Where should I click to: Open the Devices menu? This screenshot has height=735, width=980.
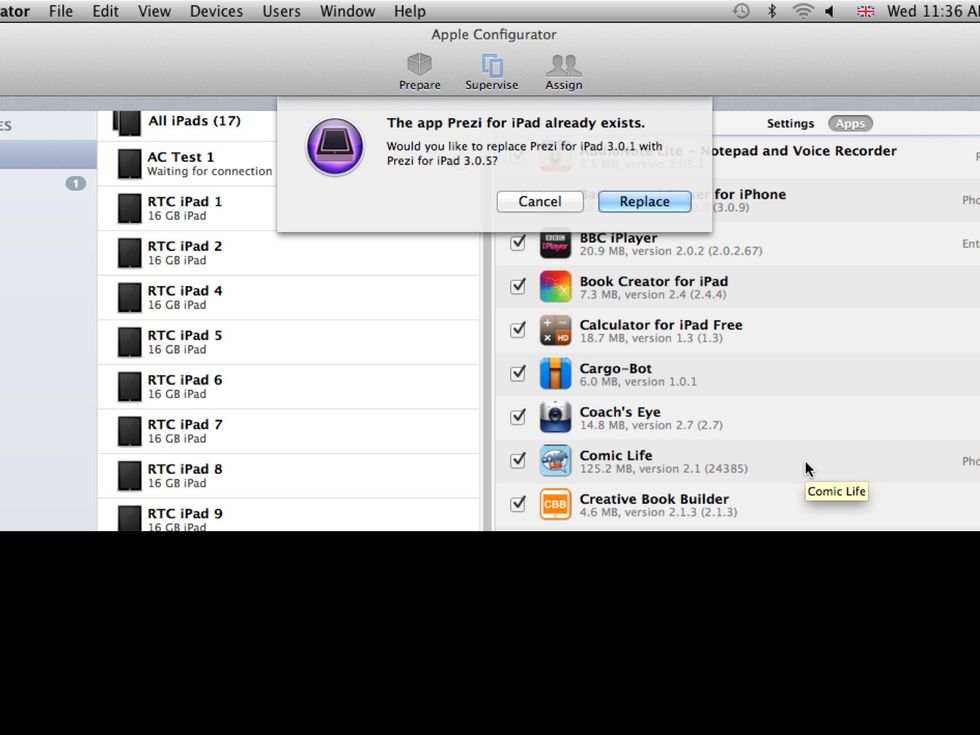(216, 11)
